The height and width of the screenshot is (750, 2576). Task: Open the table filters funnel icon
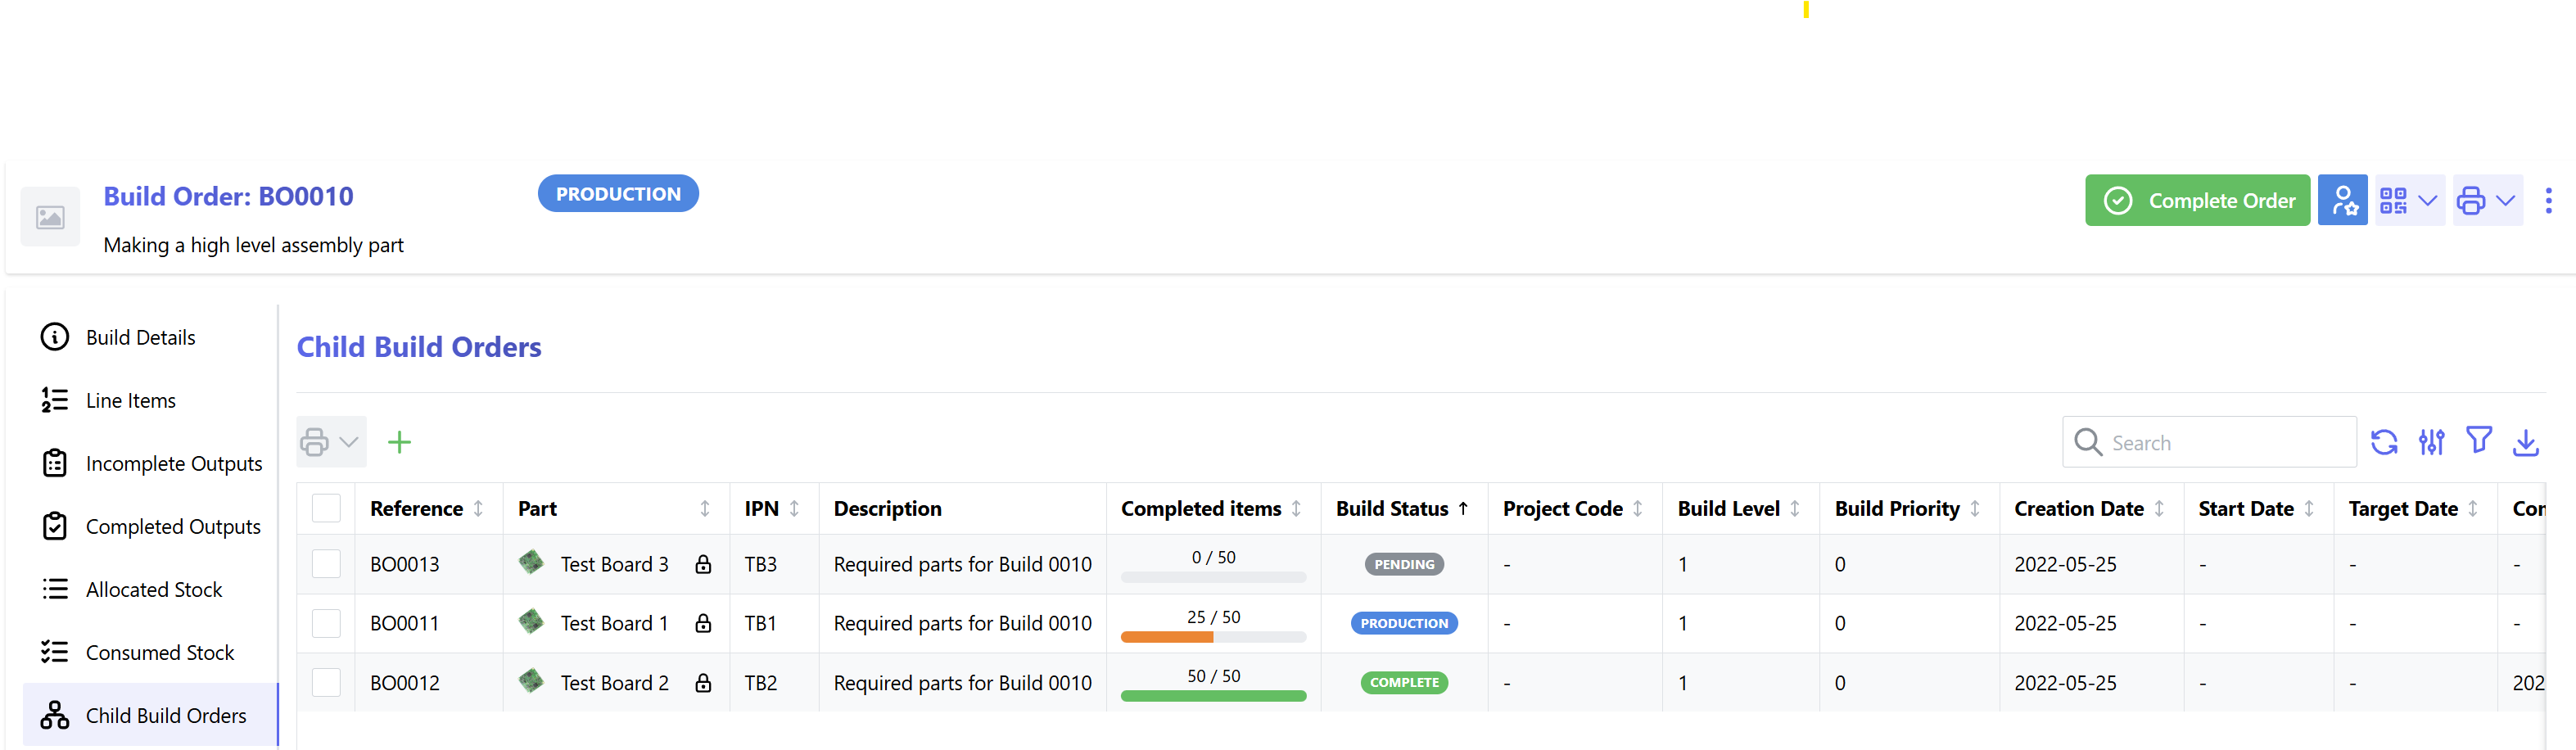pos(2478,440)
